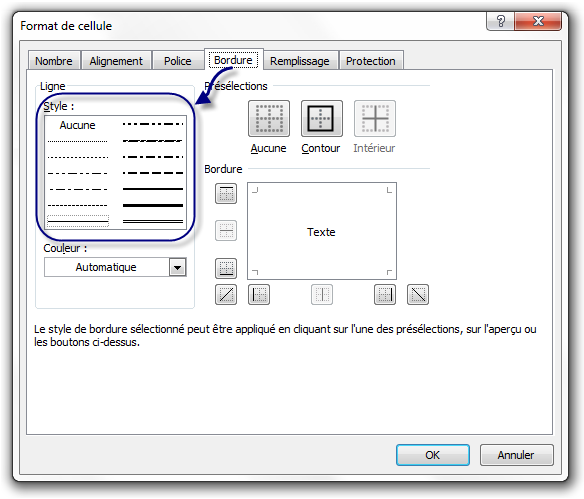584x499 pixels.
Task: Apply the Contour outline preset
Action: tap(321, 118)
